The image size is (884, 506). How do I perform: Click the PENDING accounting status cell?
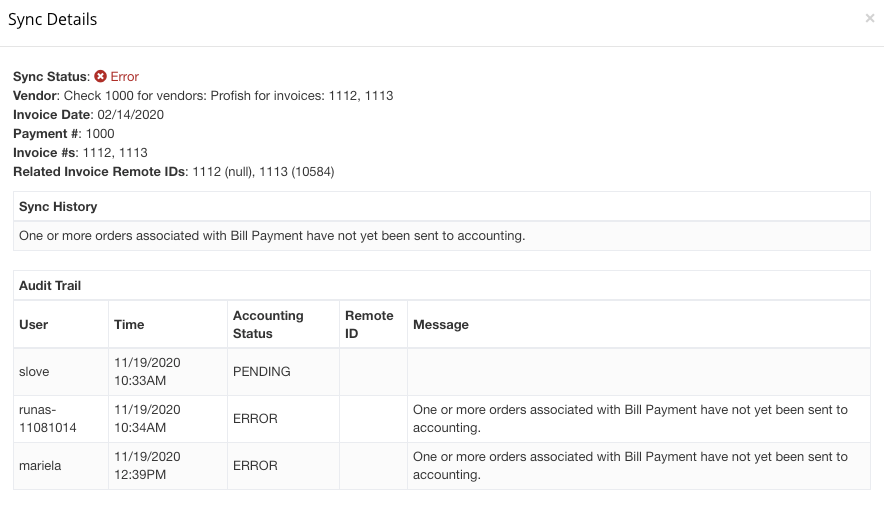(283, 372)
